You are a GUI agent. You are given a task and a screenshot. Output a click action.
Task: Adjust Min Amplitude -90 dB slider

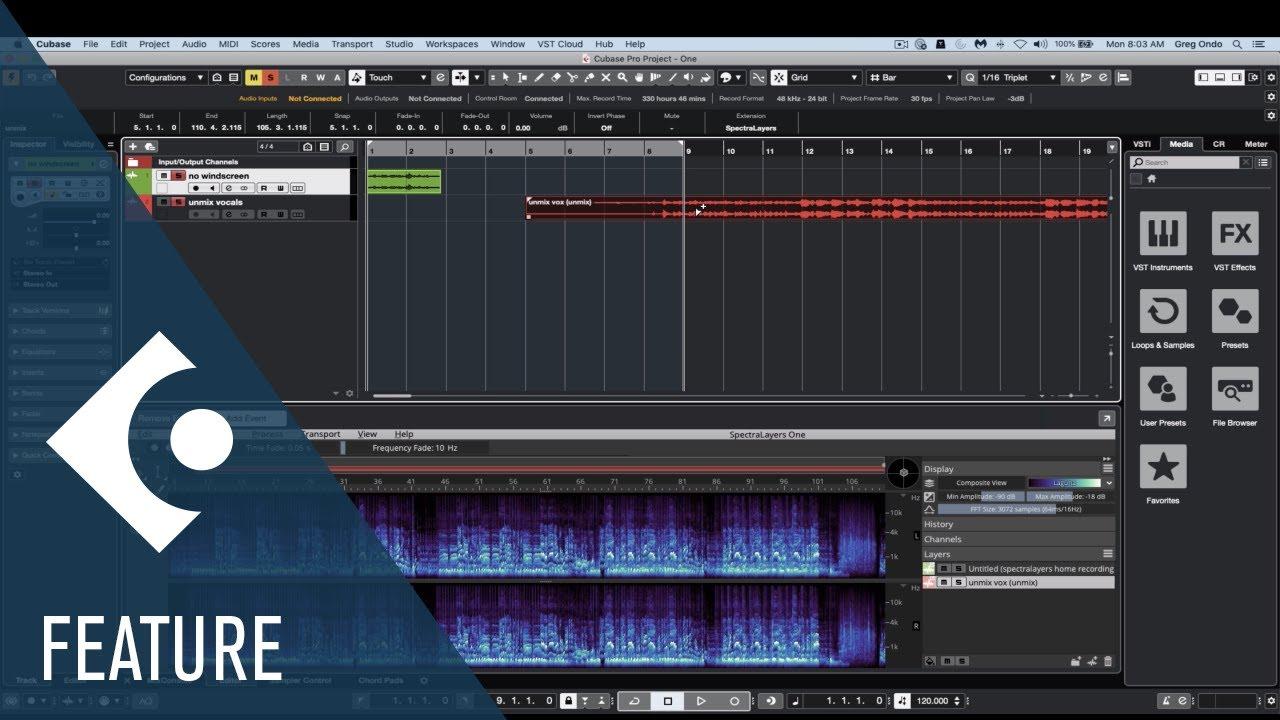[x=981, y=497]
